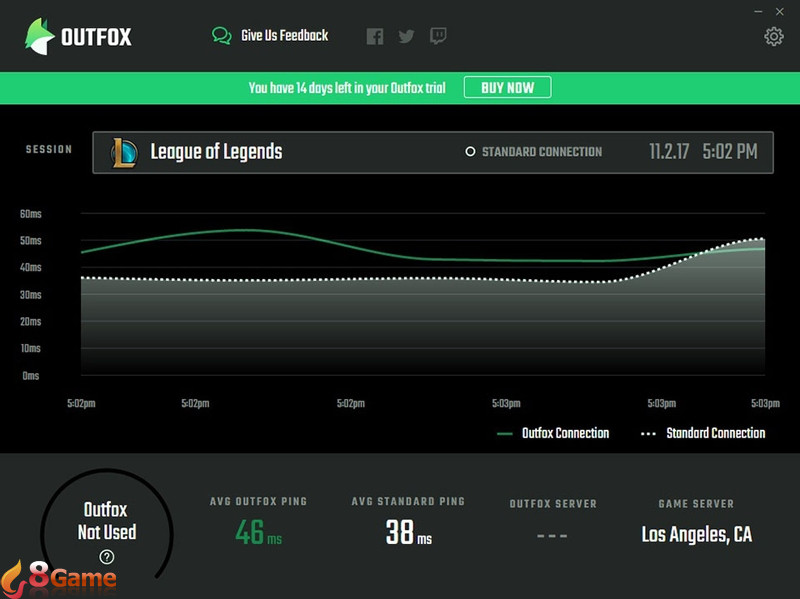
Task: Toggle Standard Connection legend entry
Action: pos(704,433)
